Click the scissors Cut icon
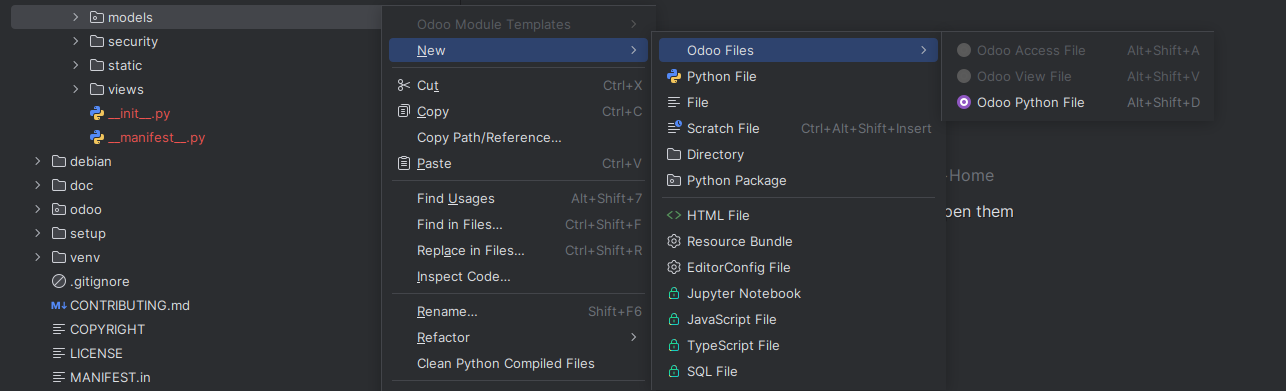Screen dimensions: 1286x391 (403, 85)
